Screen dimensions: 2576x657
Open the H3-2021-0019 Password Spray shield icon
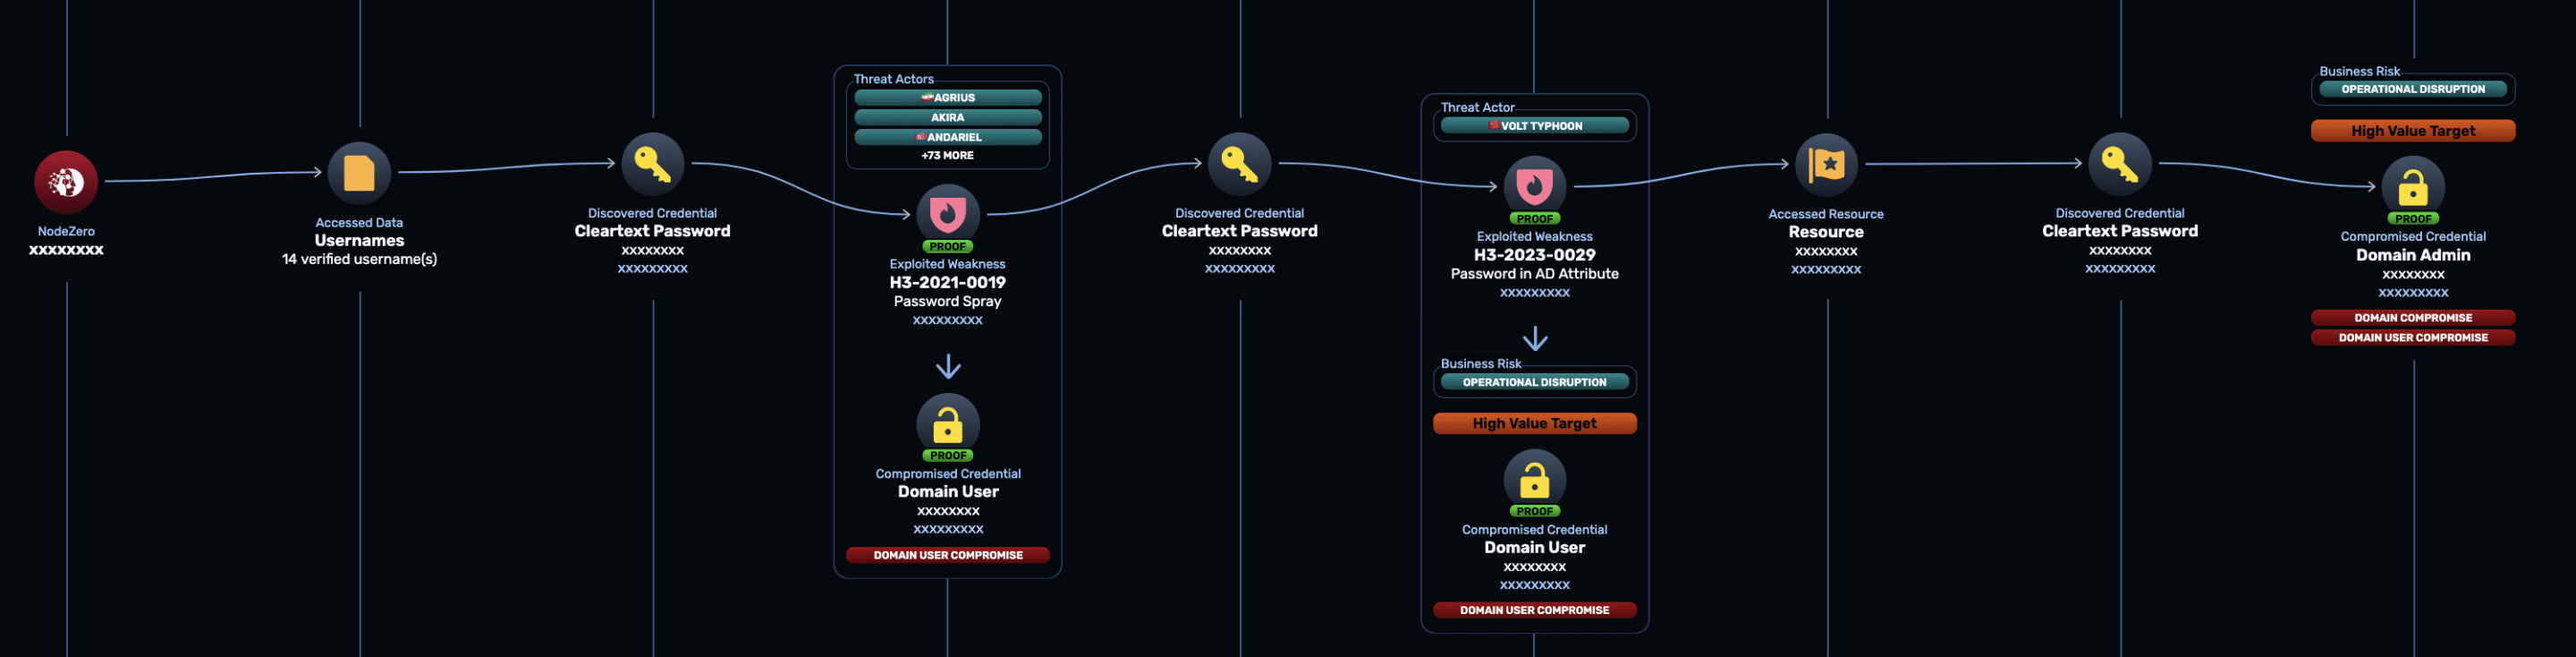click(x=947, y=213)
